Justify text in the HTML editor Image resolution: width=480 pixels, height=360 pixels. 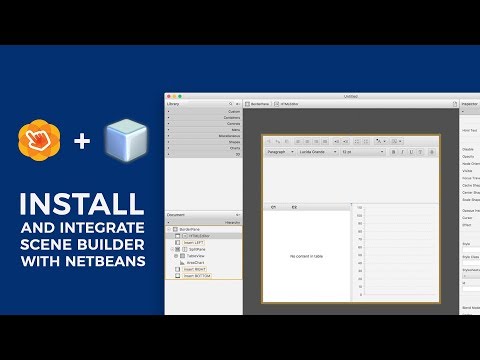[325, 141]
